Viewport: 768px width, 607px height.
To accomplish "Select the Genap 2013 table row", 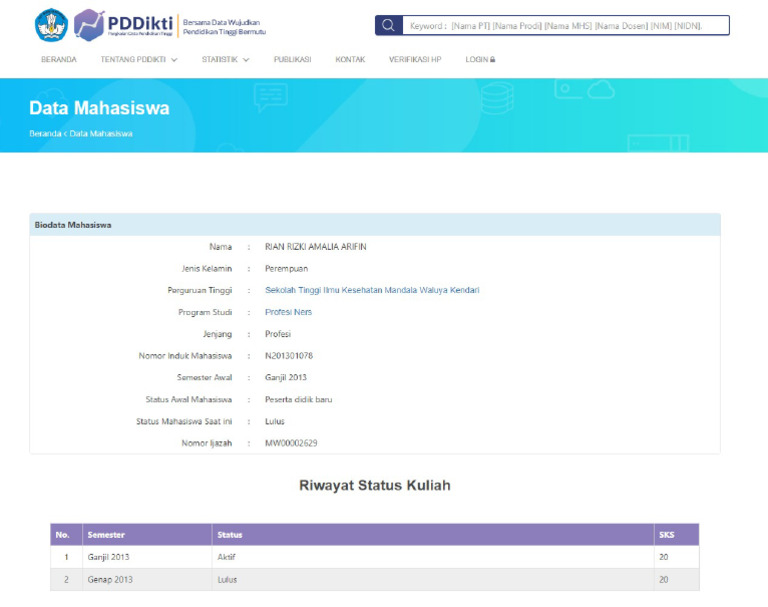I will (375, 579).
